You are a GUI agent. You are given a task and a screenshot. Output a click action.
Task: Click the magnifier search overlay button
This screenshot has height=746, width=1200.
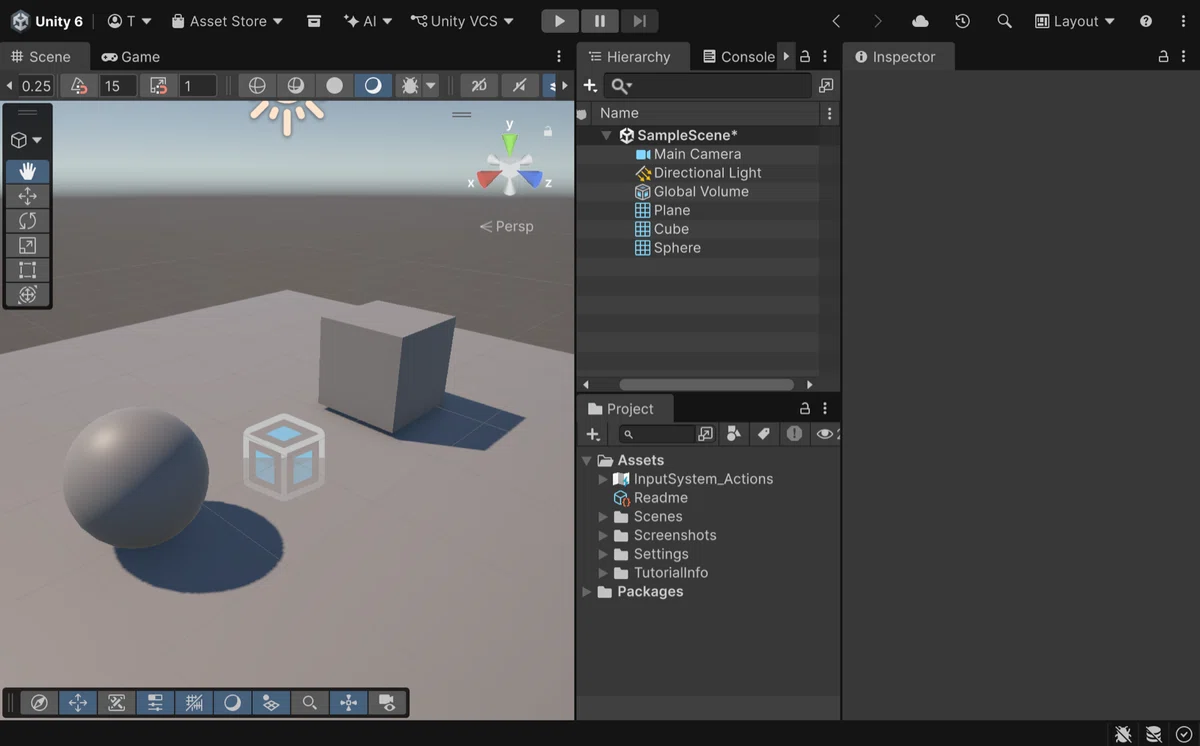(x=310, y=703)
